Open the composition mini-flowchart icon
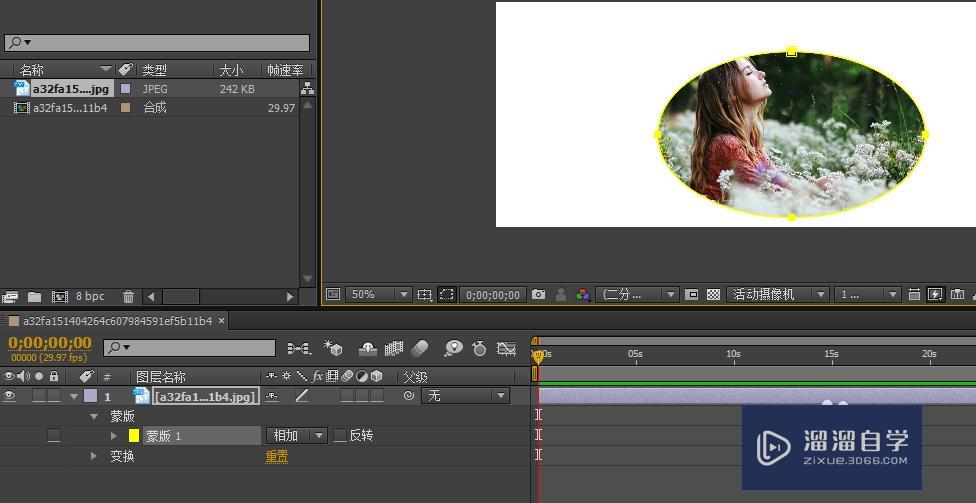Image resolution: width=976 pixels, height=503 pixels. (299, 349)
